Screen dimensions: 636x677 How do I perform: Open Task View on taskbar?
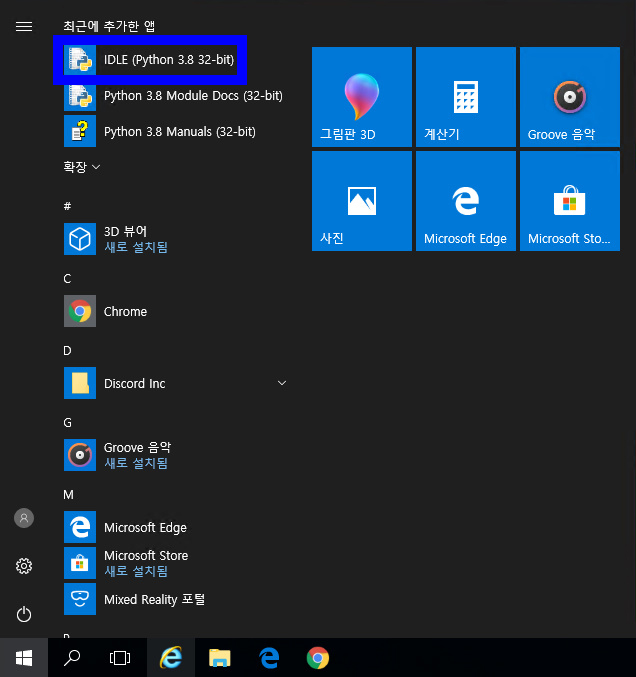(120, 658)
